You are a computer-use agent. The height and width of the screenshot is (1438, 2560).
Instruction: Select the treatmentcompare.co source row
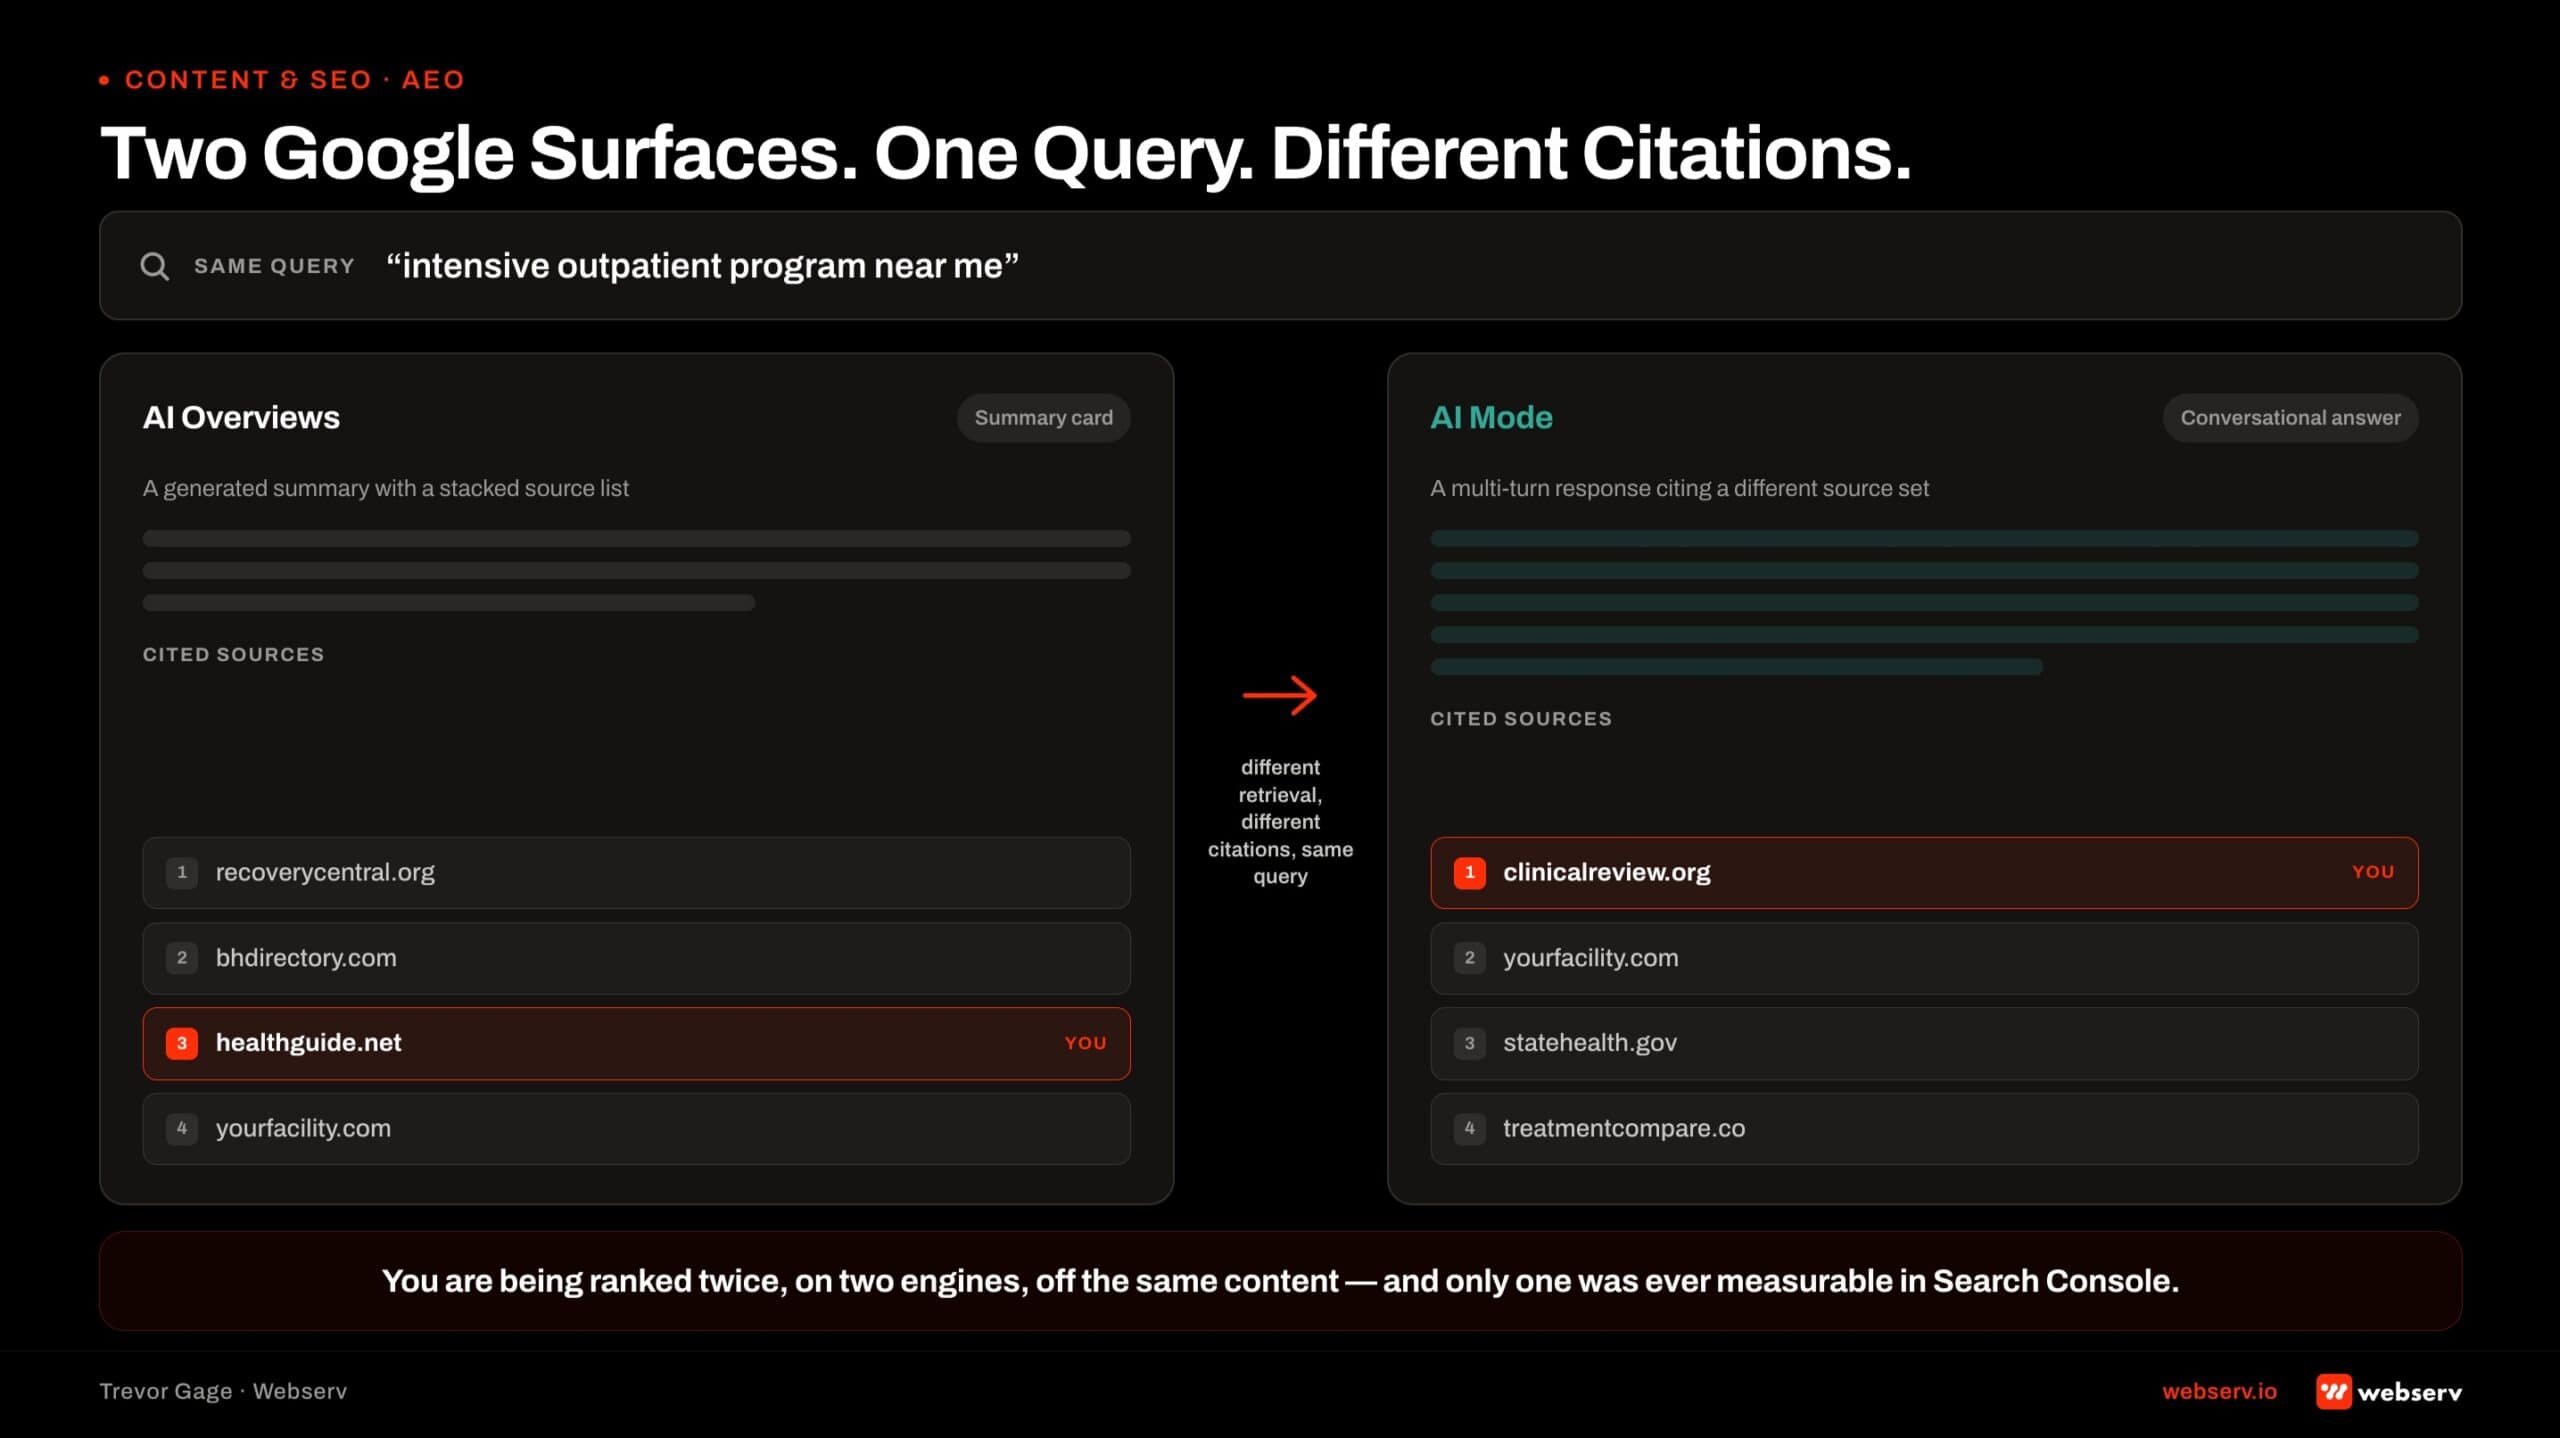(1924, 1128)
